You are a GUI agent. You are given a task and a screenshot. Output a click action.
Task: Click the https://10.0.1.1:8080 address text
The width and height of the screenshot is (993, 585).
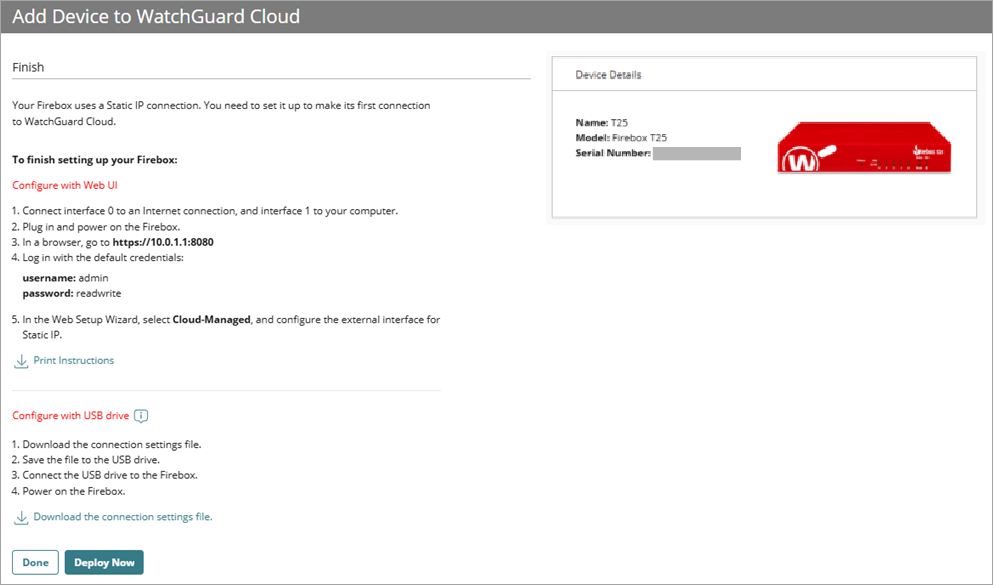click(x=163, y=242)
